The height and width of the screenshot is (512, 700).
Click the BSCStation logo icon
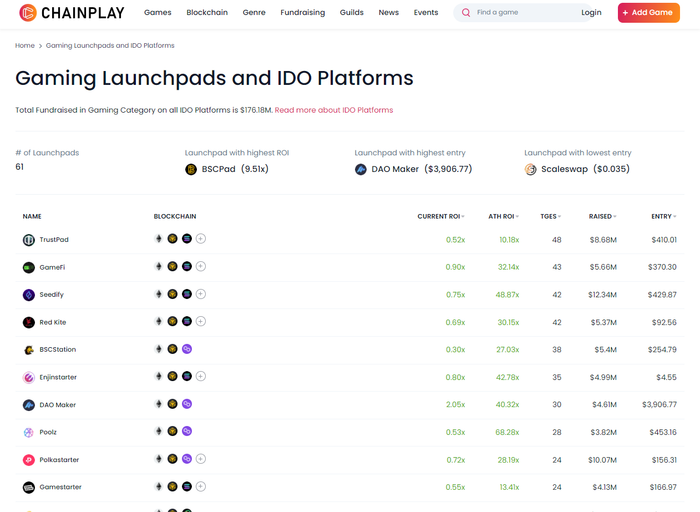click(x=29, y=350)
